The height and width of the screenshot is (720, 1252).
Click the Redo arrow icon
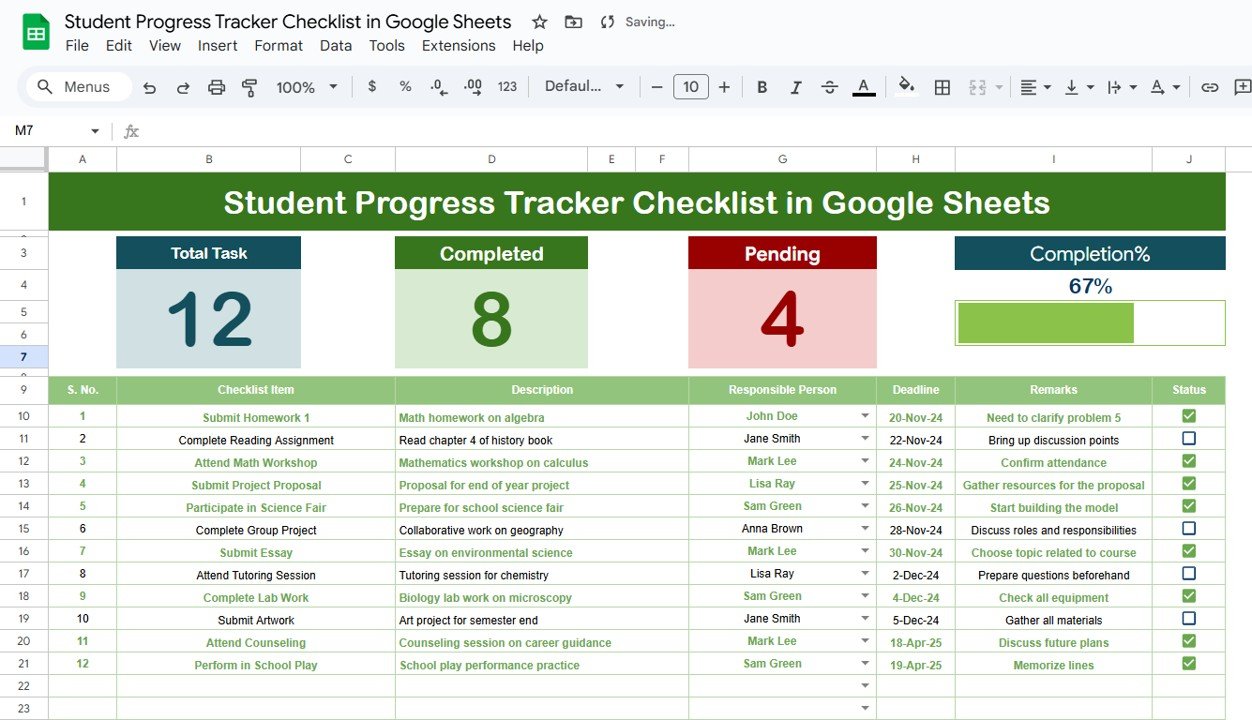click(x=183, y=88)
